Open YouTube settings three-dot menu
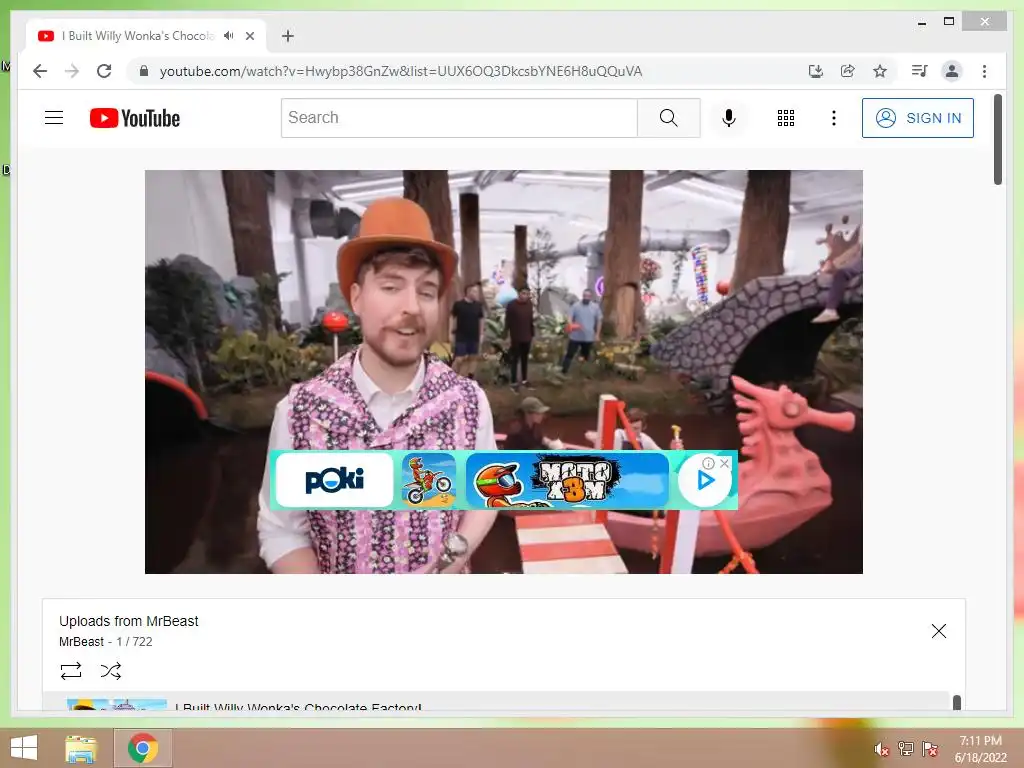Image resolution: width=1024 pixels, height=768 pixels. (833, 118)
